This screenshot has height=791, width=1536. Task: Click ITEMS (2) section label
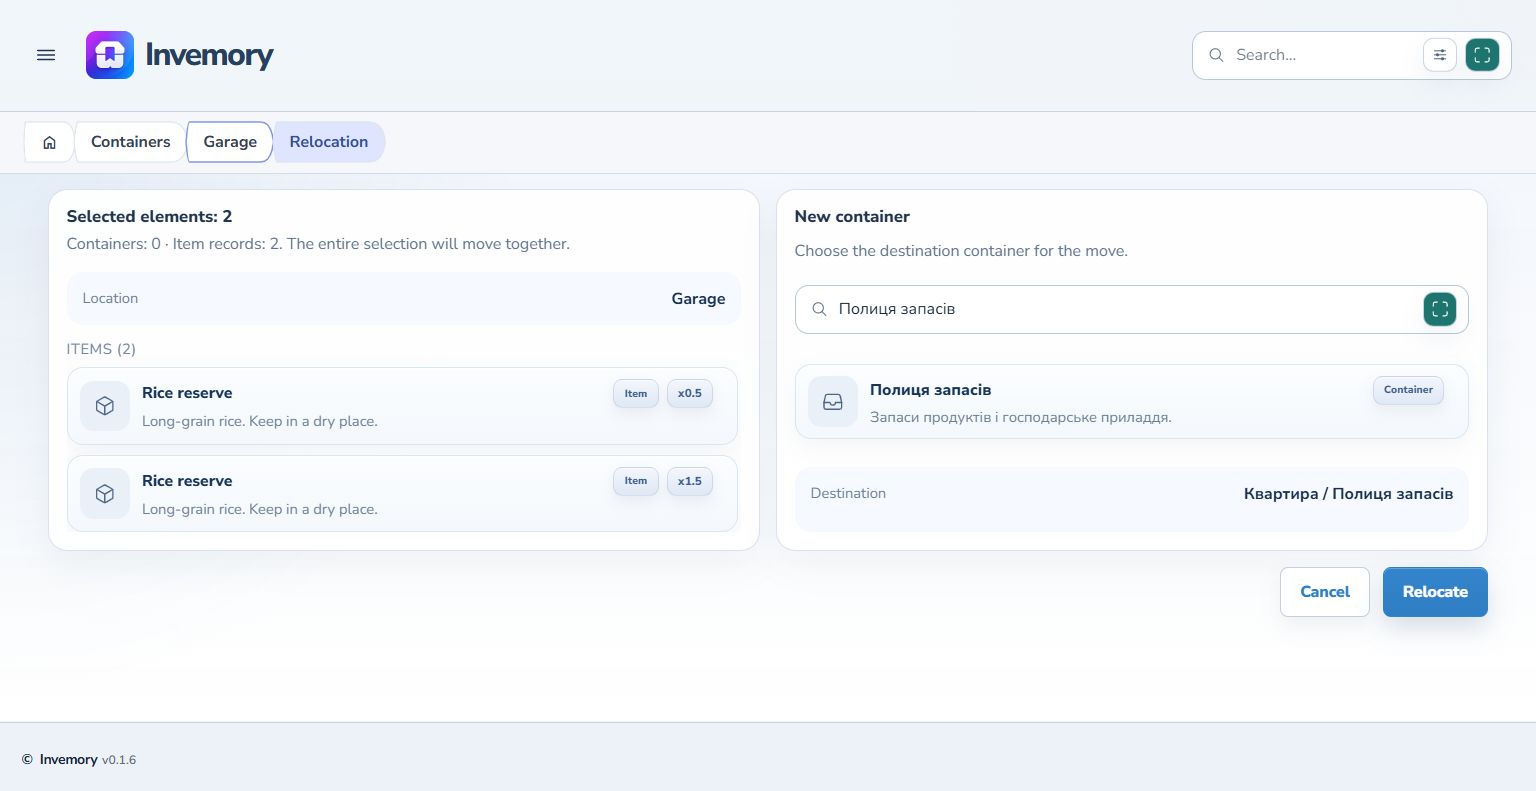101,350
